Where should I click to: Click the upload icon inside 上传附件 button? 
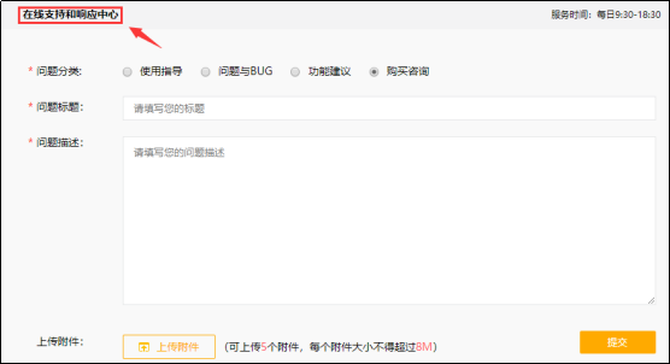click(144, 347)
